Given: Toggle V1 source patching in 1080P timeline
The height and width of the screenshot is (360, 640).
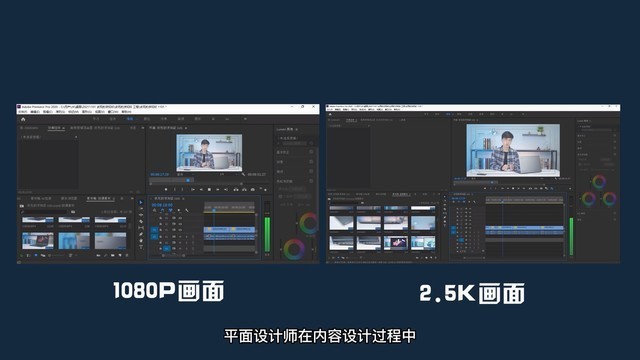Looking at the screenshot, I should point(154,230).
